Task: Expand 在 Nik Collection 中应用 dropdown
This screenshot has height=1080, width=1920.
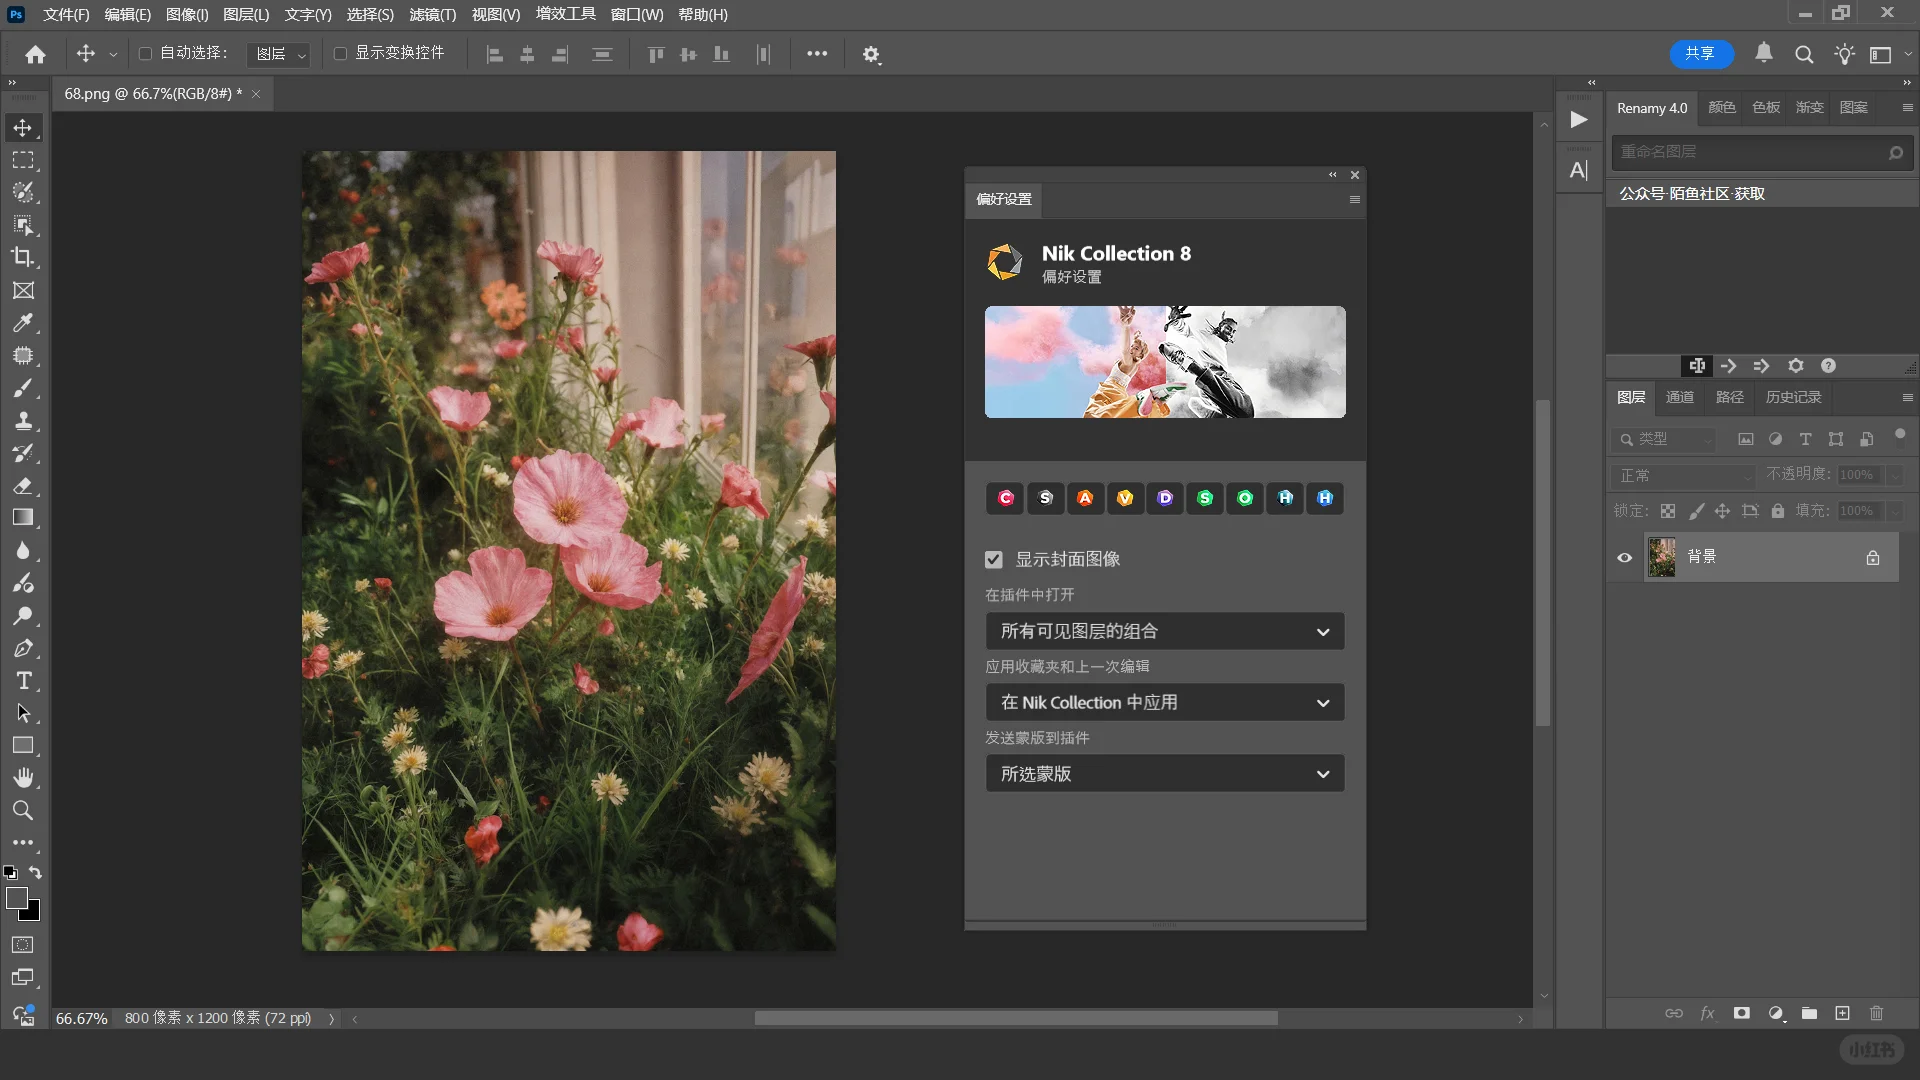Action: (1164, 702)
